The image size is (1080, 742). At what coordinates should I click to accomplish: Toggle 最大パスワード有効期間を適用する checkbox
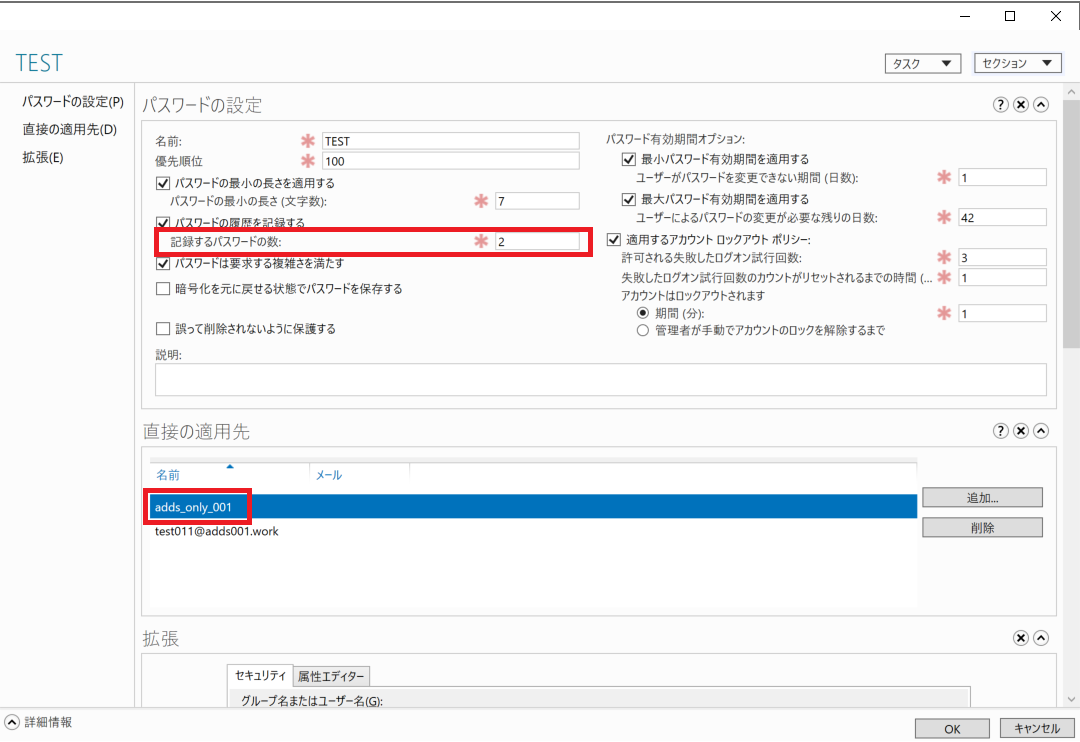[628, 199]
